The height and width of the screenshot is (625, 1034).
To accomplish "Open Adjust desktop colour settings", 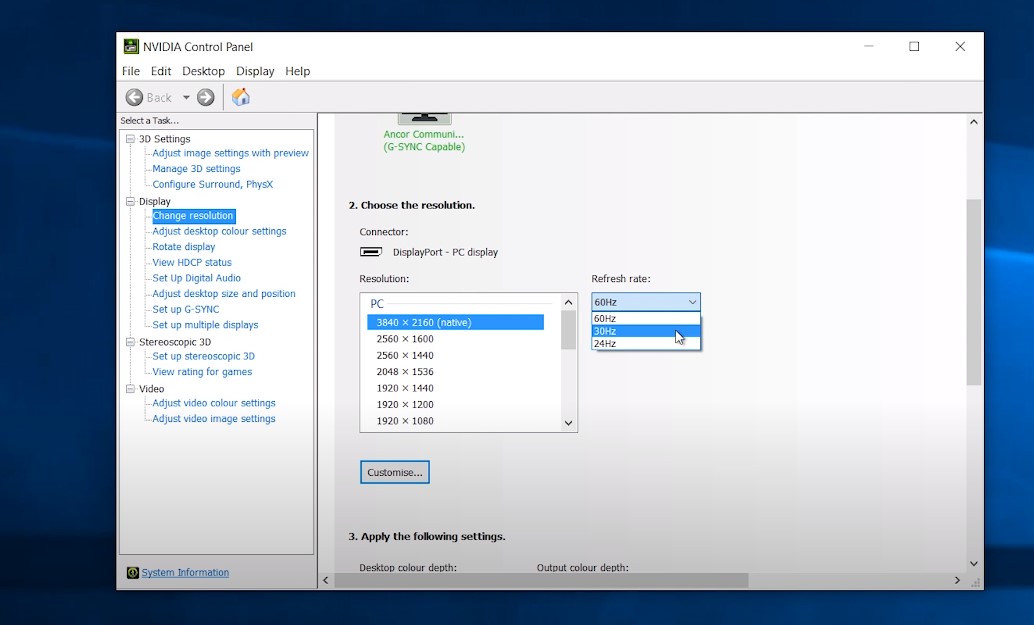I will 219,231.
